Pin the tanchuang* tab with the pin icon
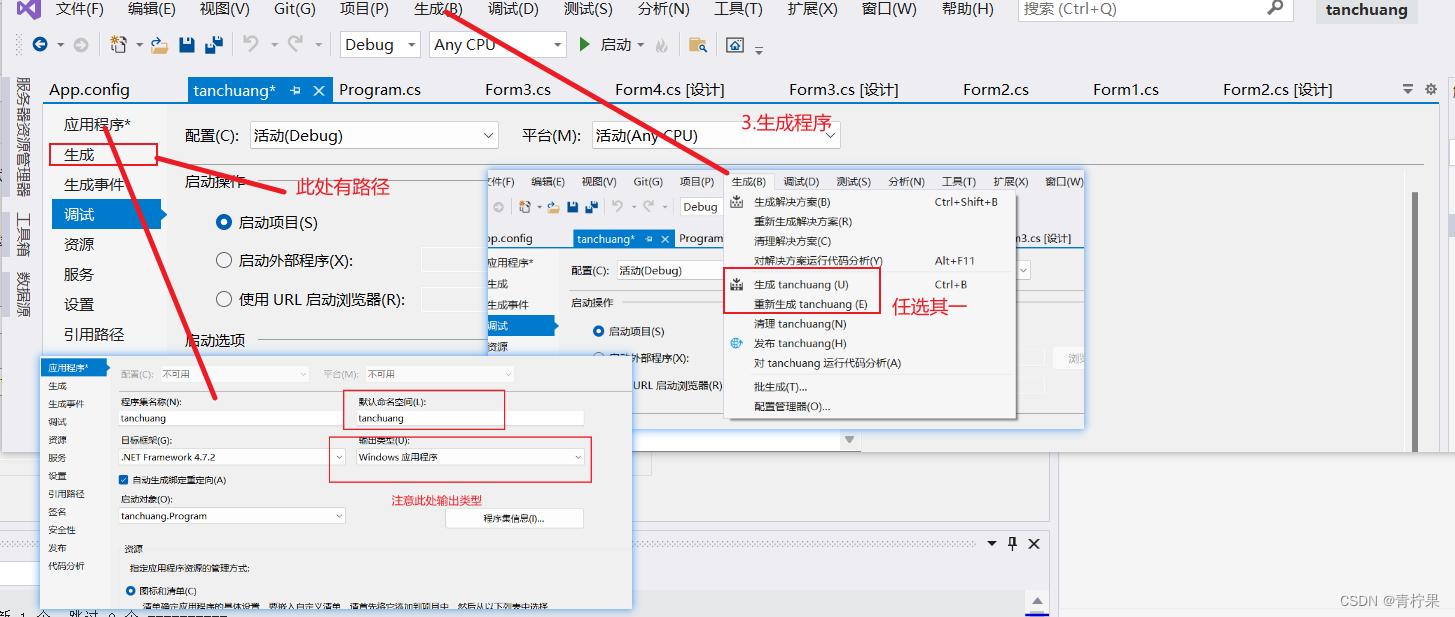Viewport: 1455px width, 617px height. 296,90
